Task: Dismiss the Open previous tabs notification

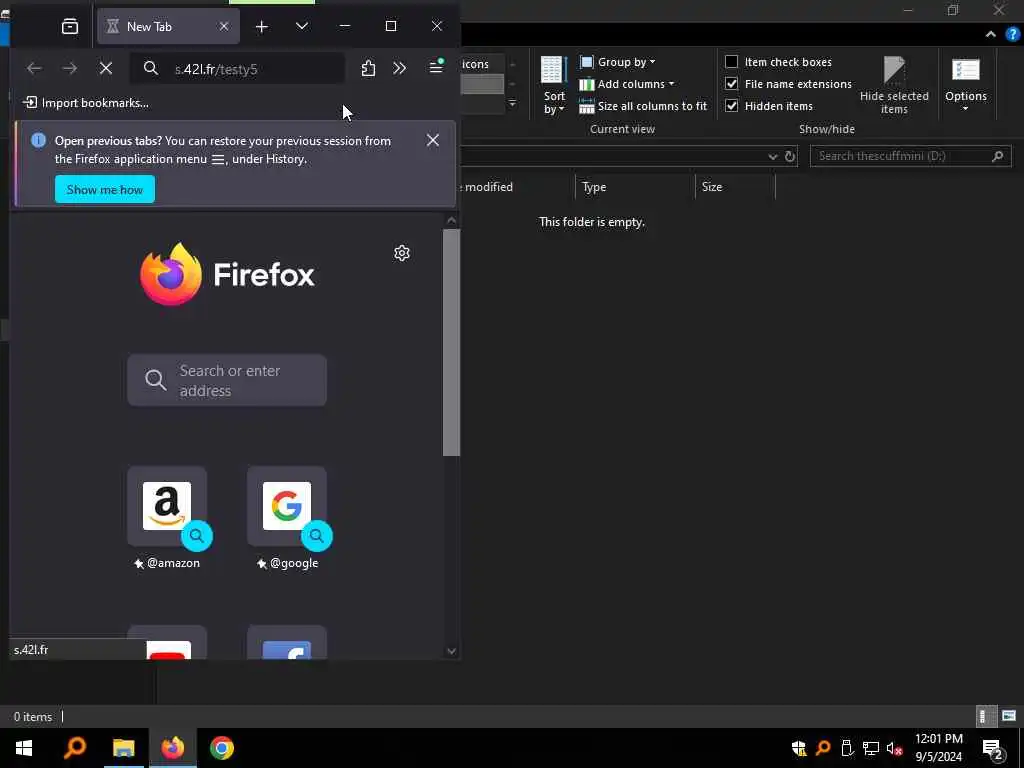Action: 432,140
